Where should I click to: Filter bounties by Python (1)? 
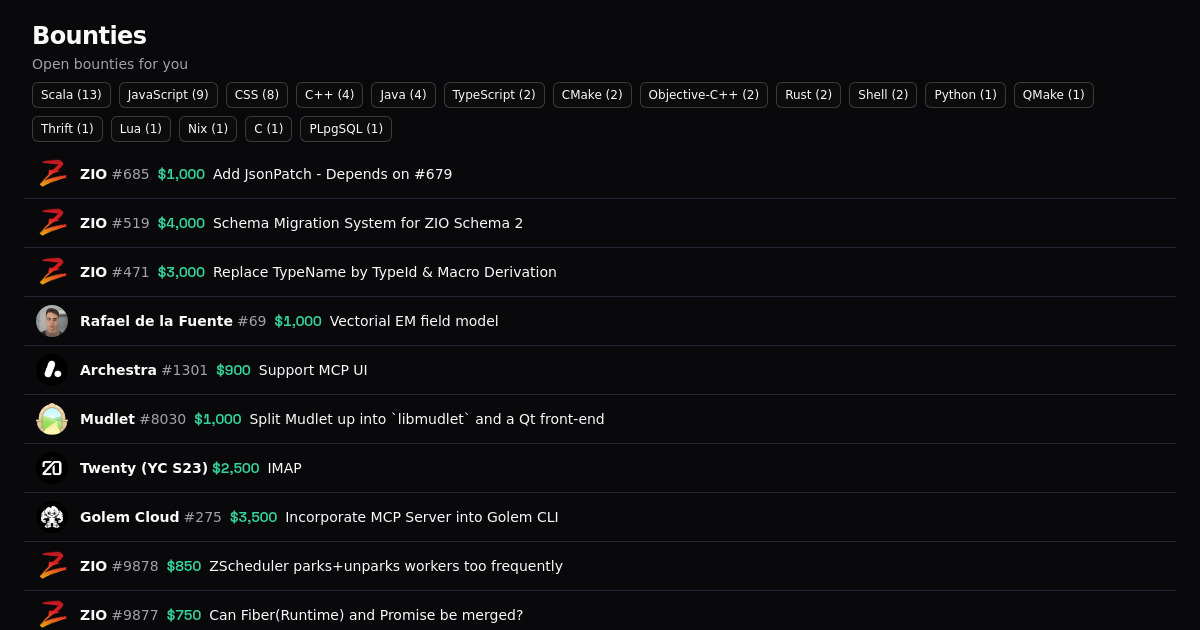(965, 95)
